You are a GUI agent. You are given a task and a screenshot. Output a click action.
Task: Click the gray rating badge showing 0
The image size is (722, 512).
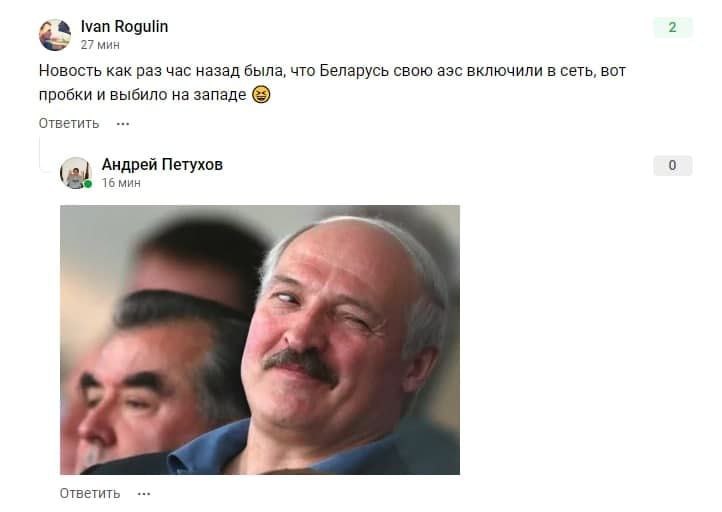(672, 165)
